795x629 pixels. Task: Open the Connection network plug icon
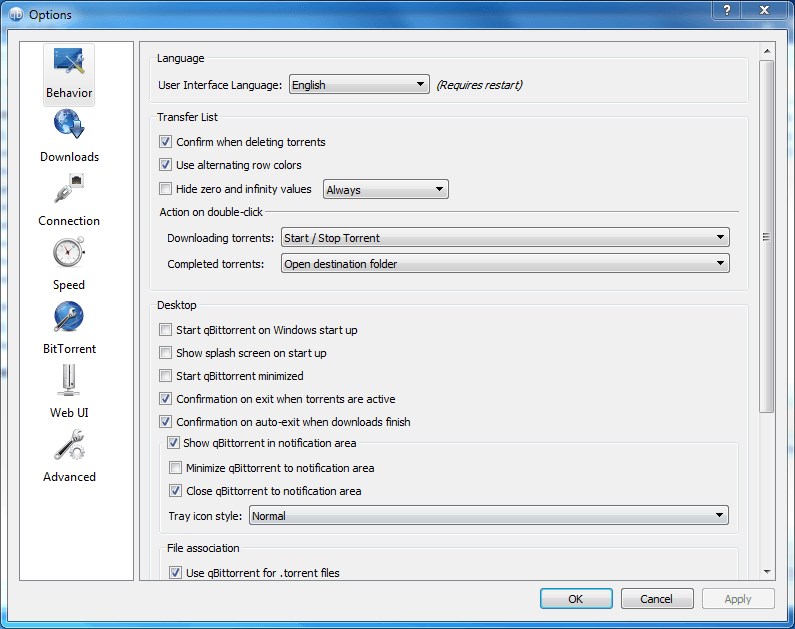point(69,189)
